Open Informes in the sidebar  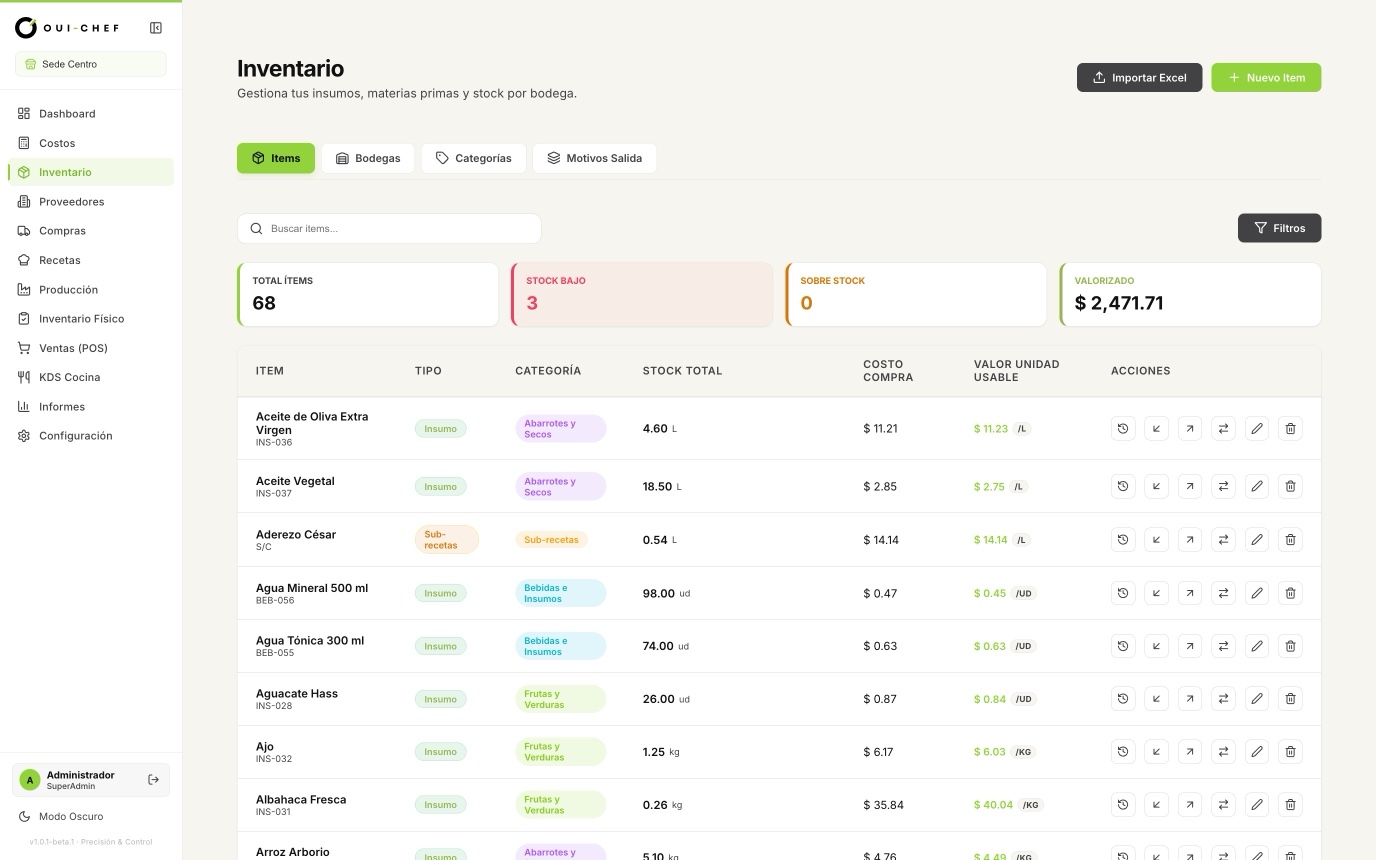pyautogui.click(x=91, y=407)
